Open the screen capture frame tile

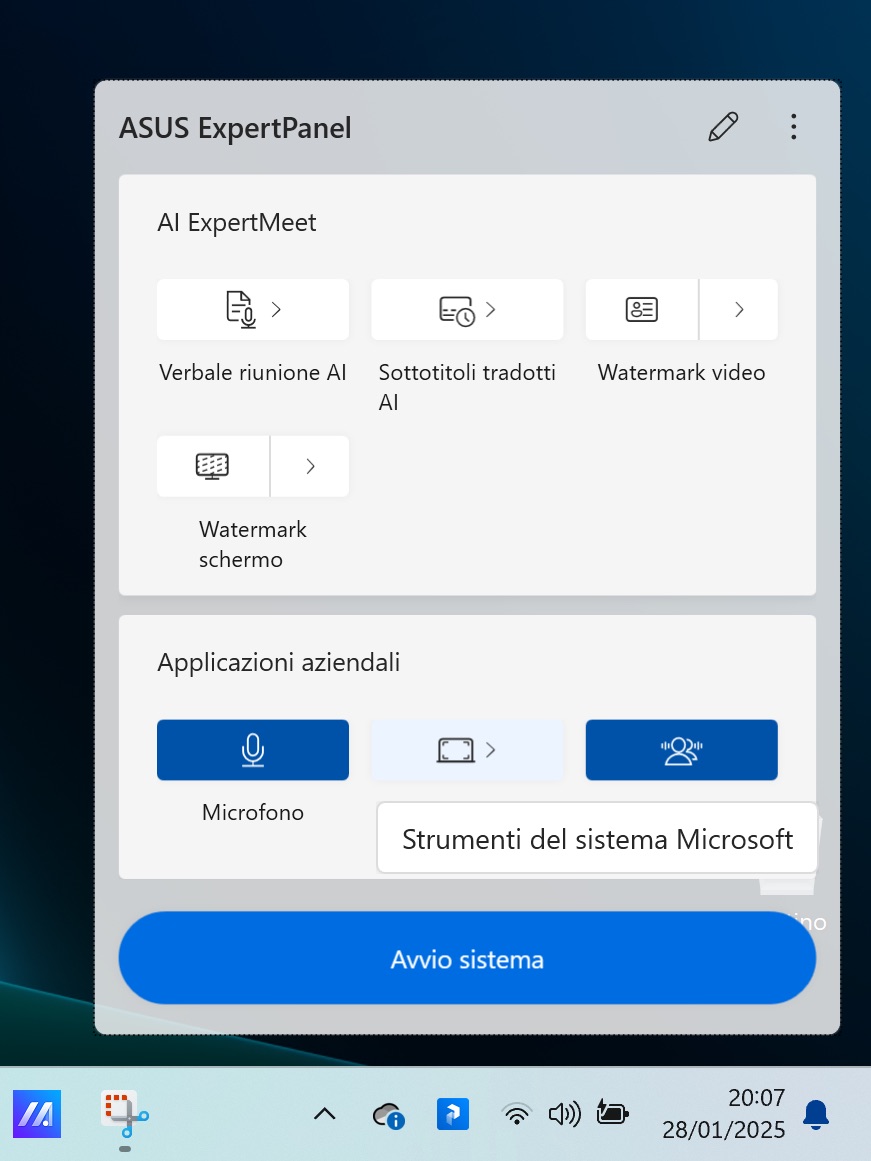467,750
